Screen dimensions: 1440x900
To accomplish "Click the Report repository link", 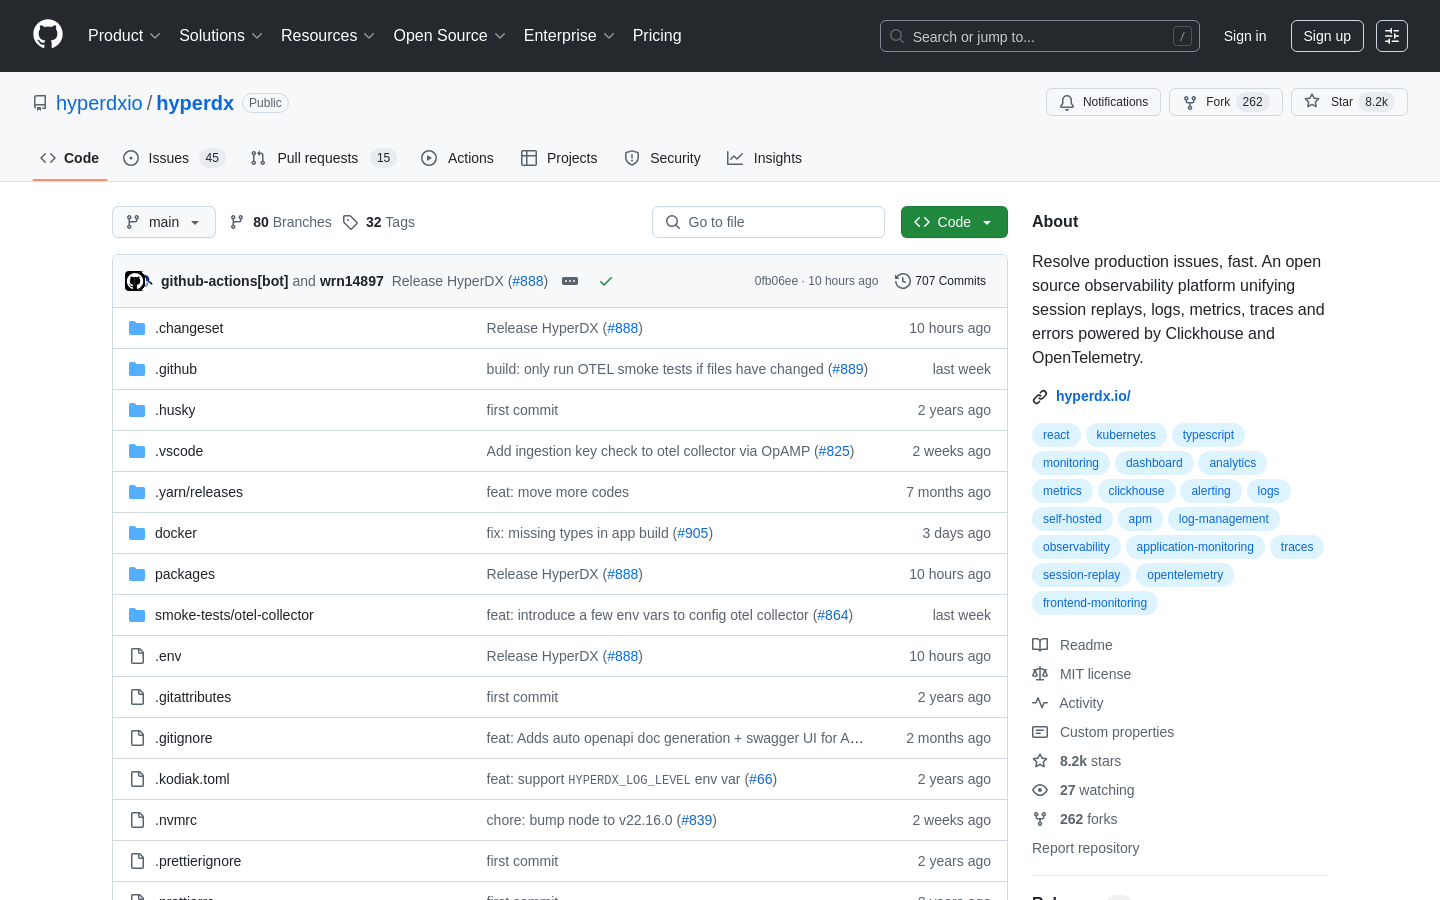I will pyautogui.click(x=1085, y=848).
